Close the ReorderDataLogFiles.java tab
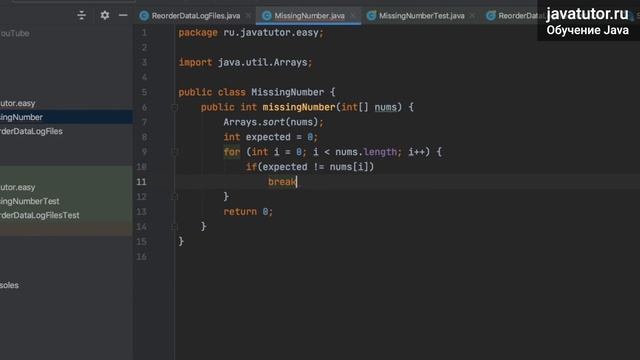Screen dimensions: 640x360 248,16
